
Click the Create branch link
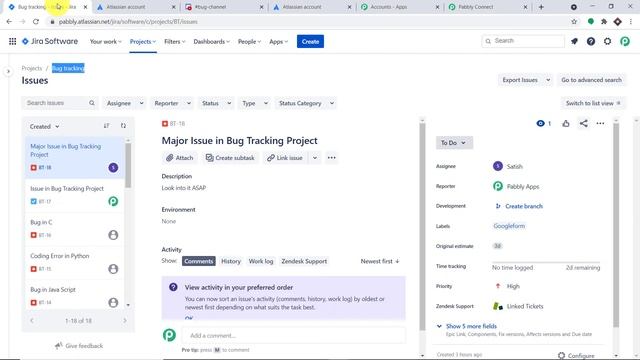click(x=524, y=206)
